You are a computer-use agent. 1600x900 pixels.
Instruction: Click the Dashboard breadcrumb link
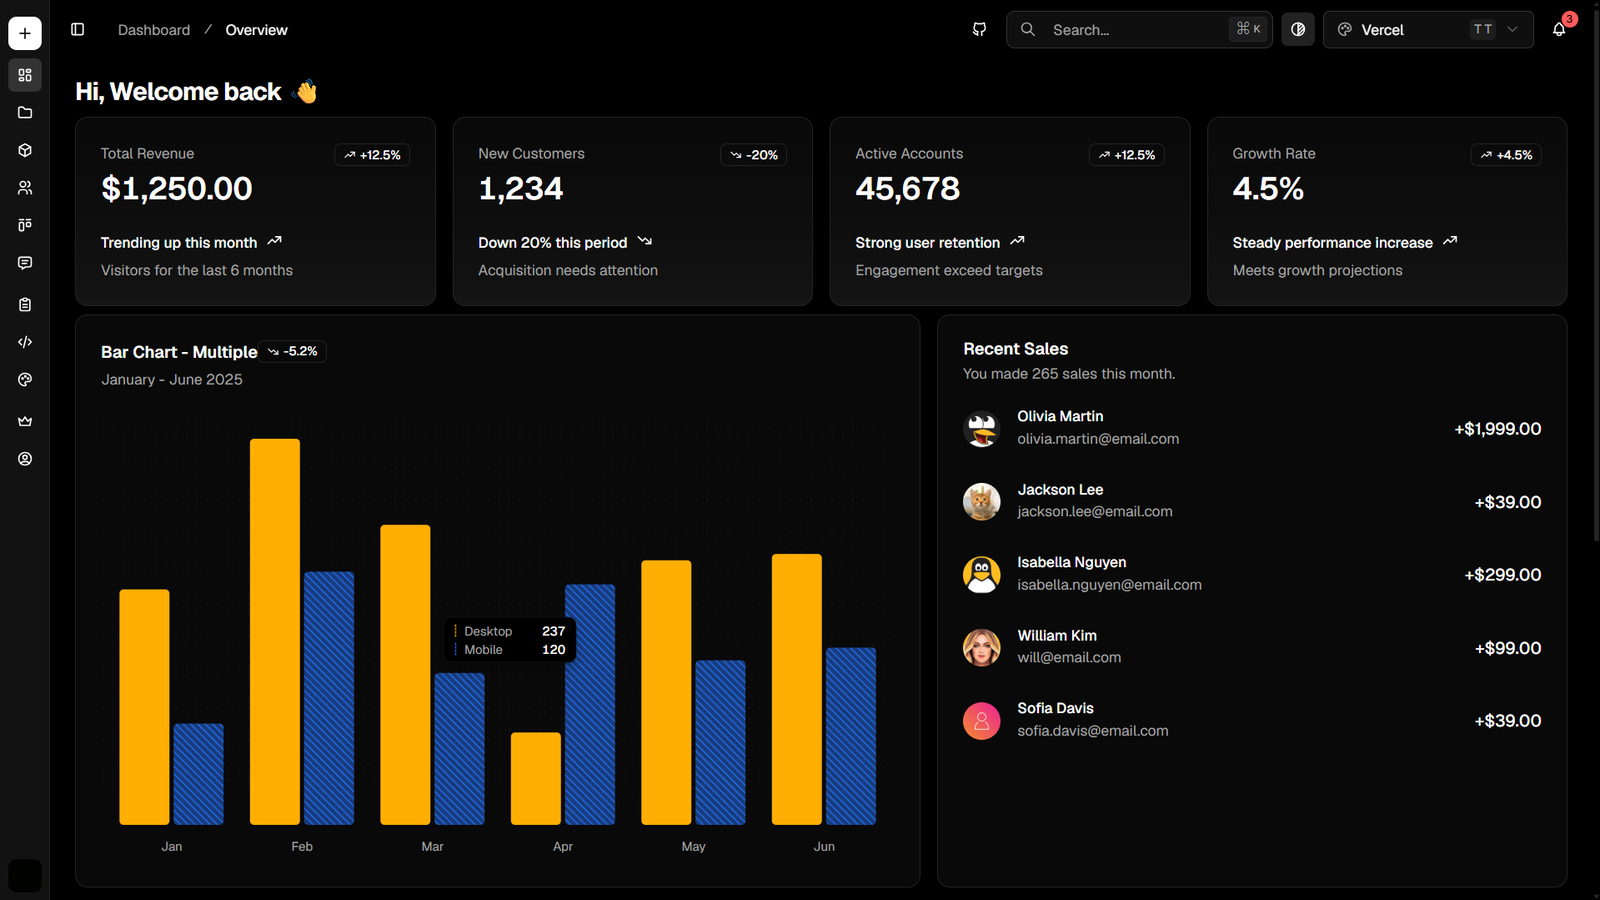(154, 30)
